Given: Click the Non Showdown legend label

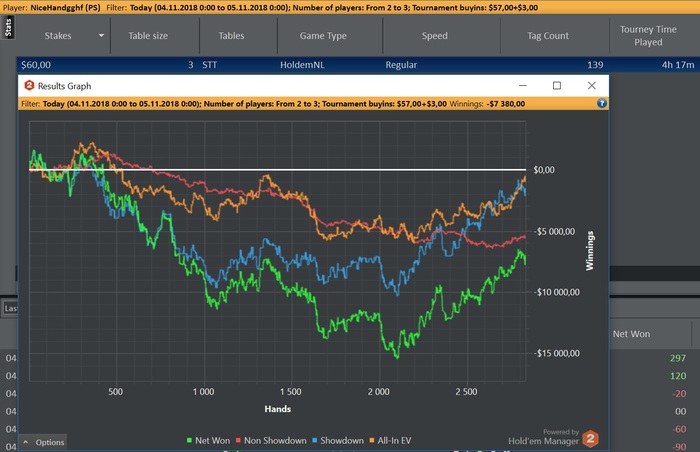Looking at the screenshot, I should click(x=275, y=440).
